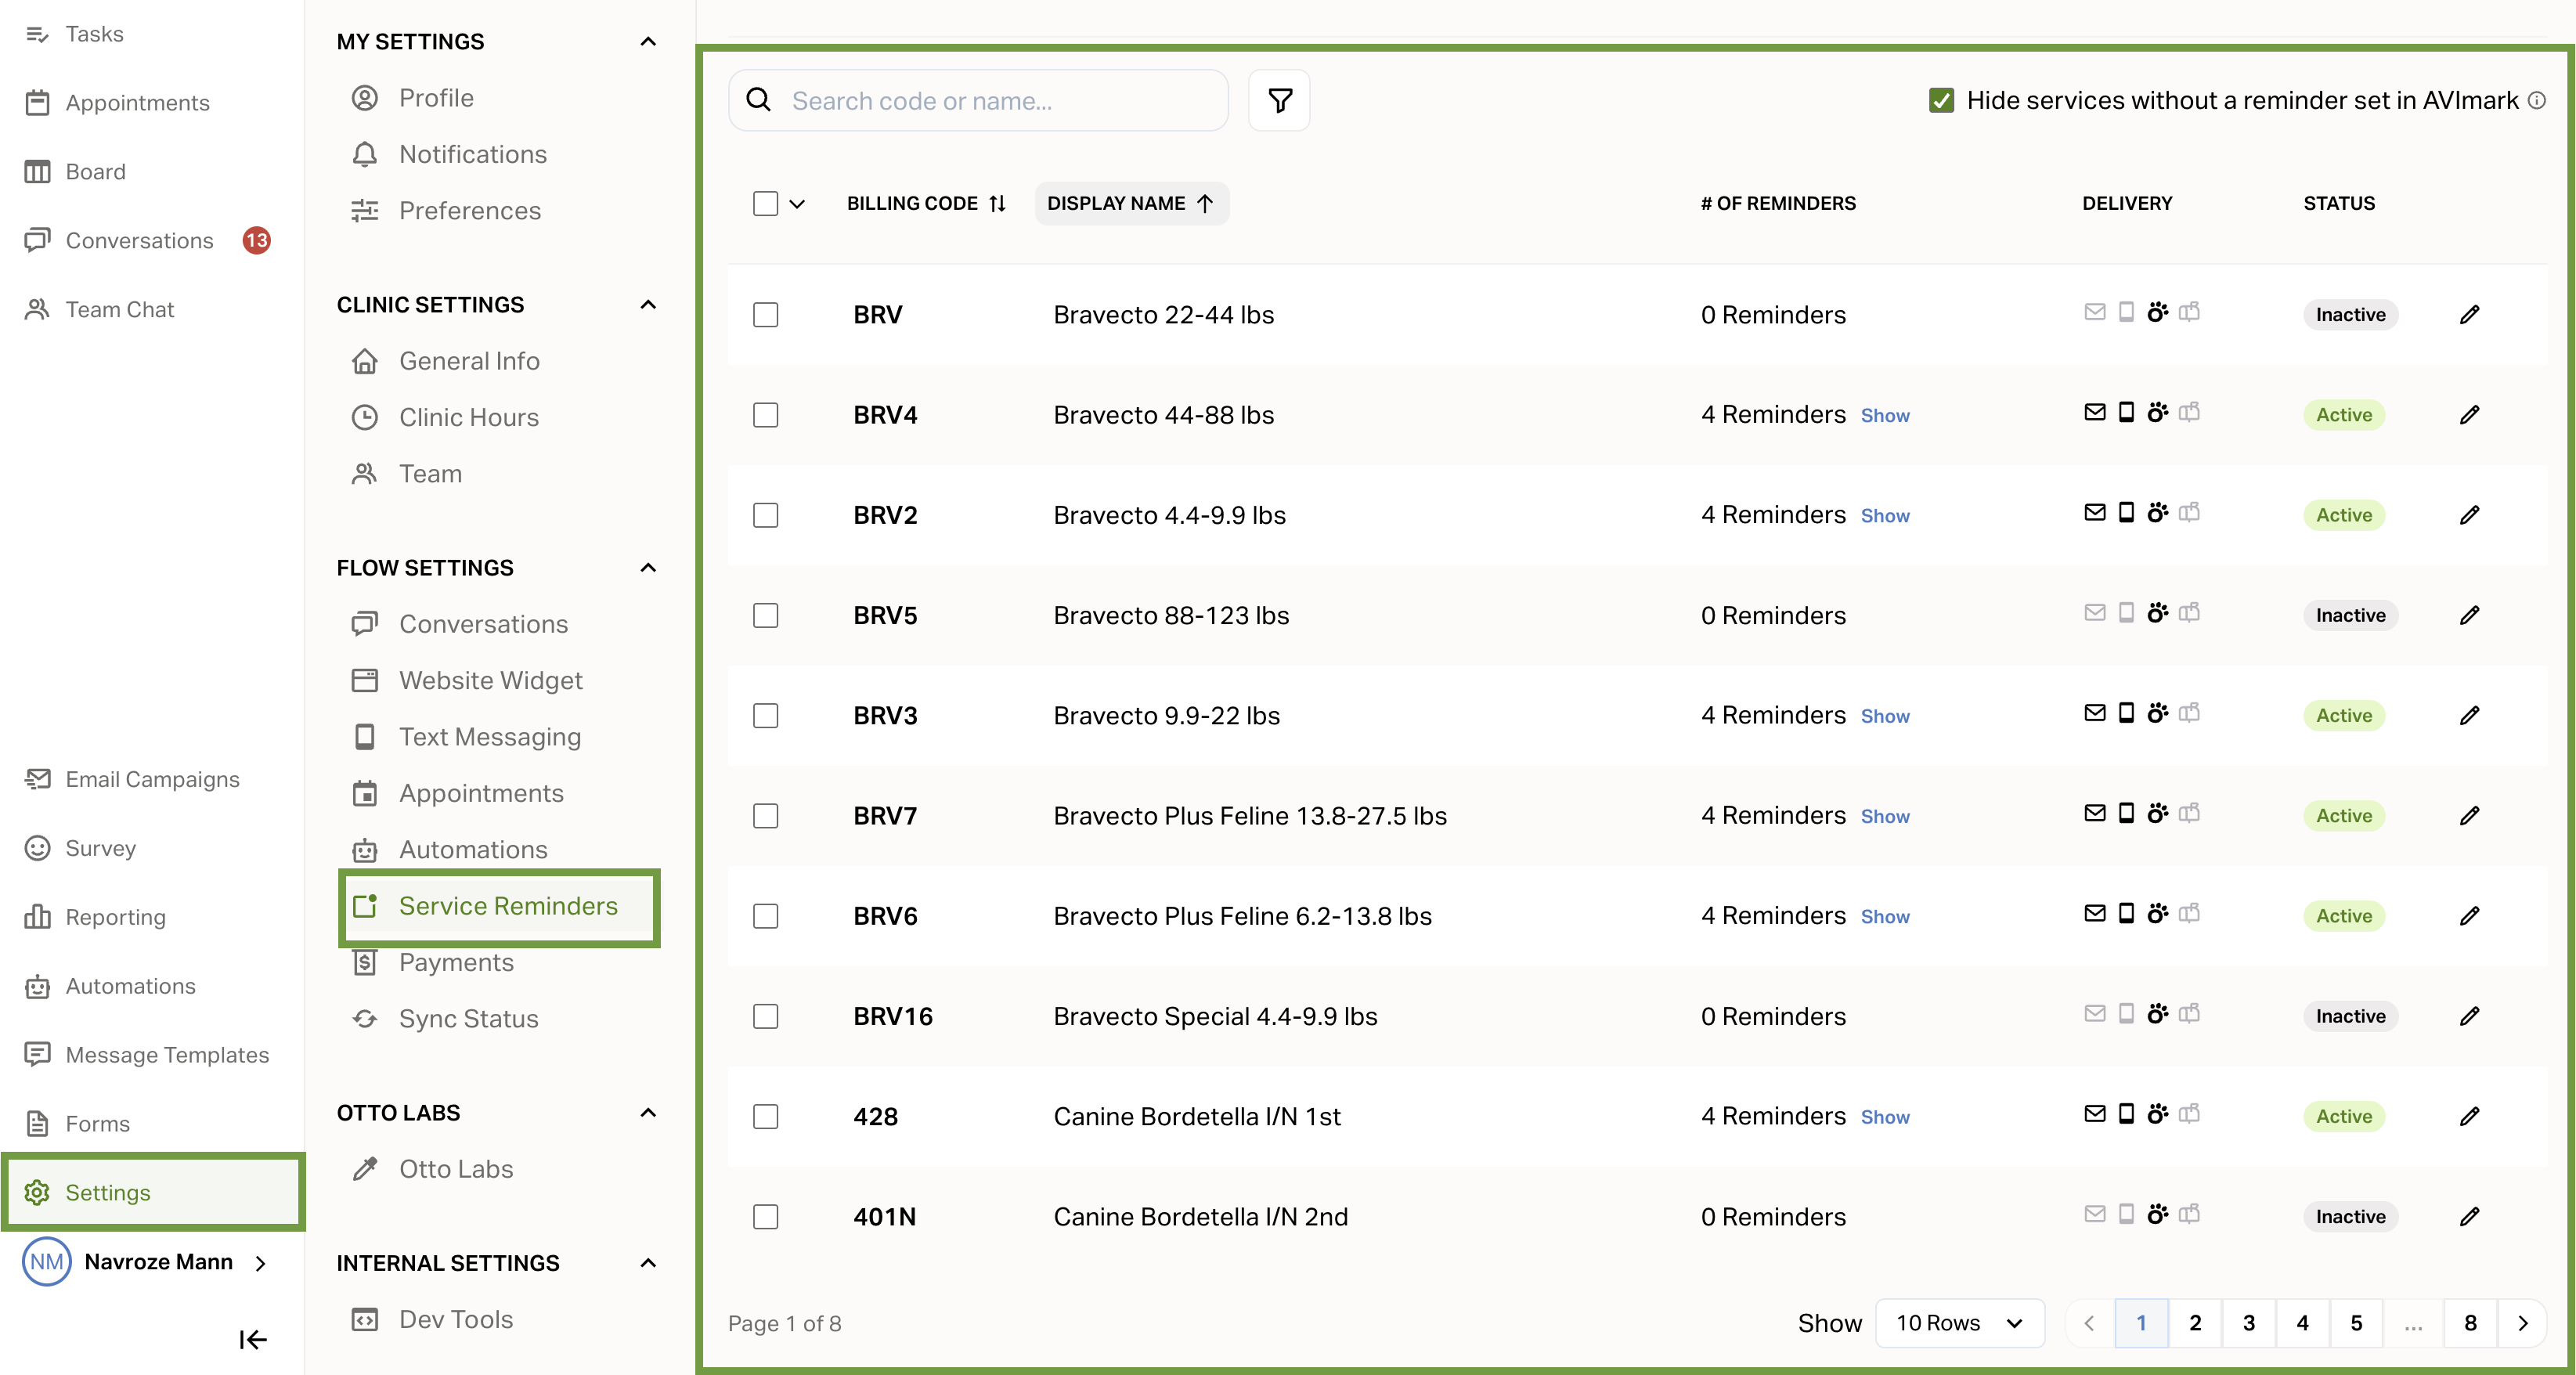This screenshot has height=1375, width=2576.
Task: Open edit for BRV6 row
Action: click(2469, 916)
